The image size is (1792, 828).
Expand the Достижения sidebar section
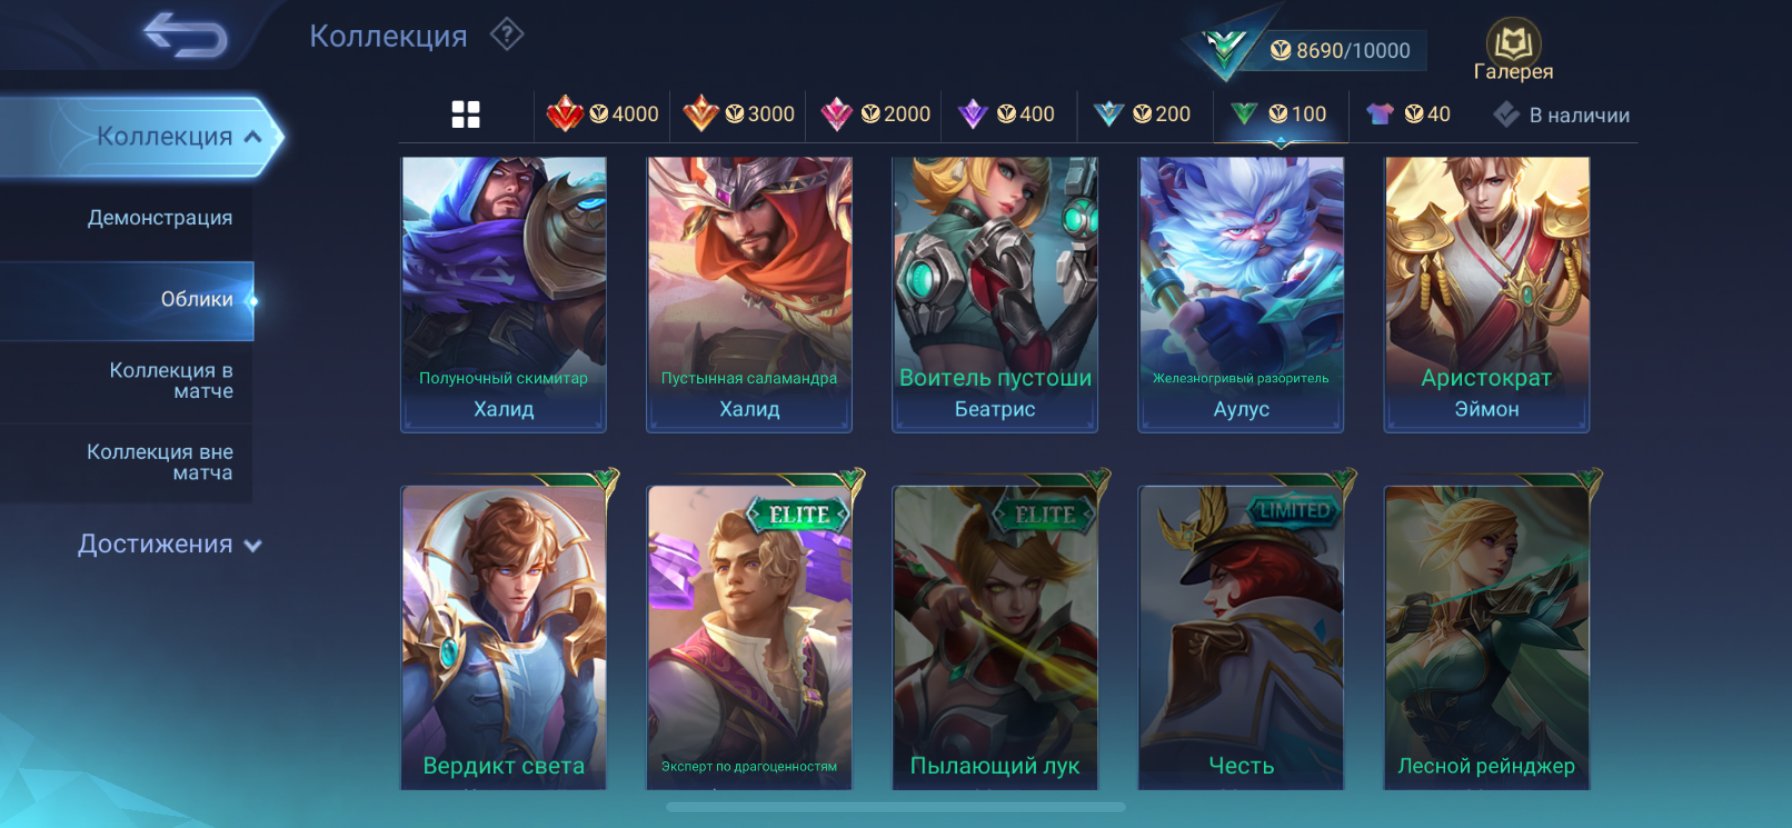170,544
